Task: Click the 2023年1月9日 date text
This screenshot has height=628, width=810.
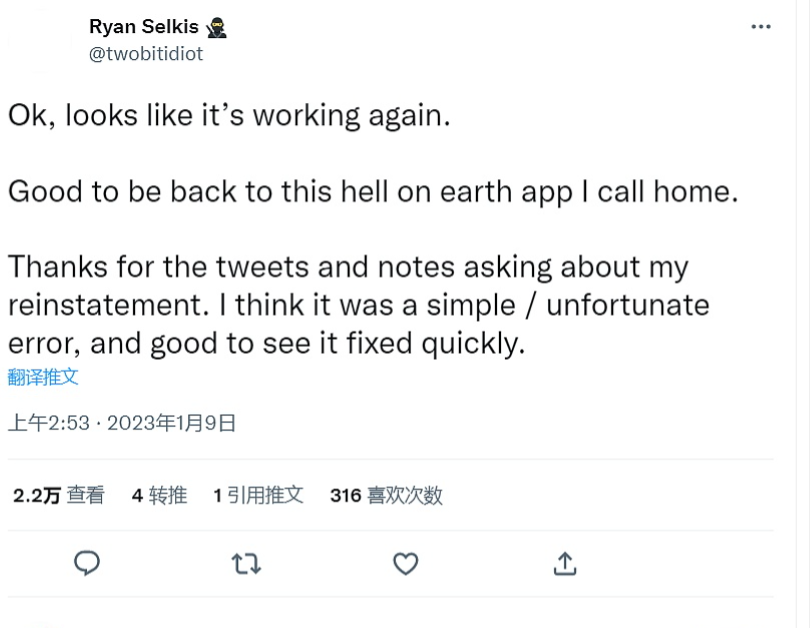Action: pos(171,423)
